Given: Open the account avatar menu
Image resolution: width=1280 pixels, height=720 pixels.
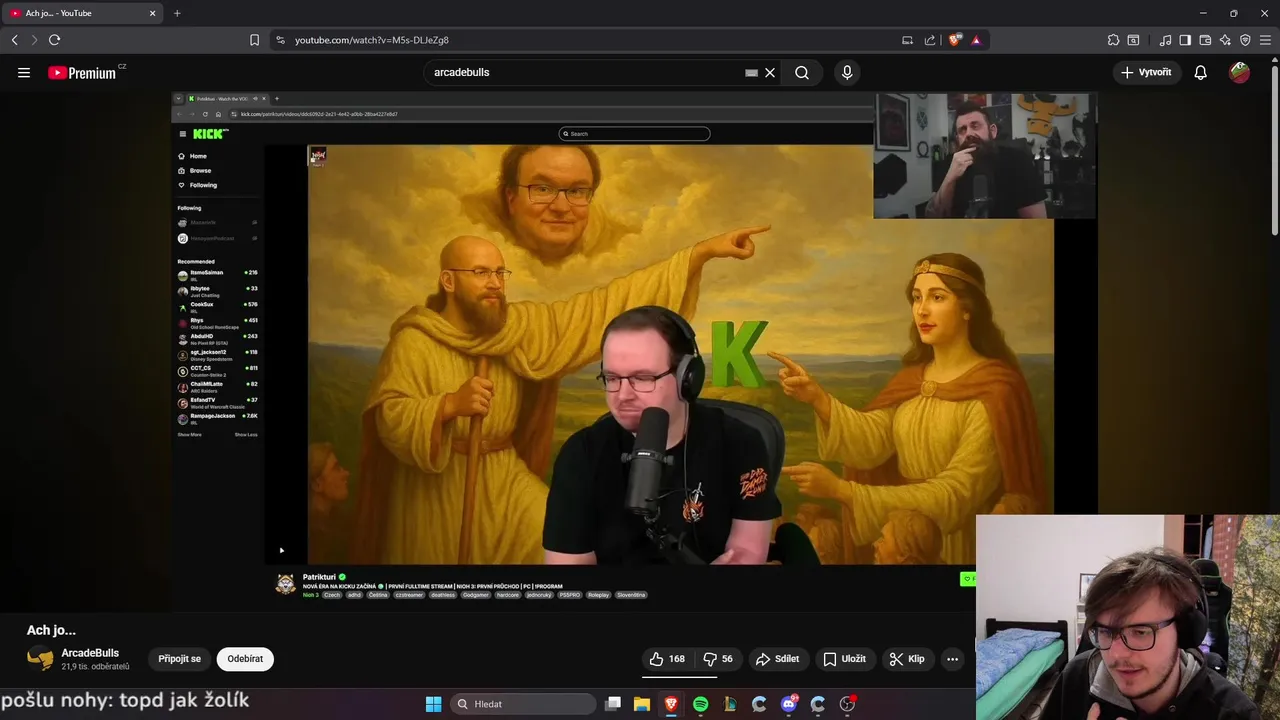Looking at the screenshot, I should (1240, 72).
